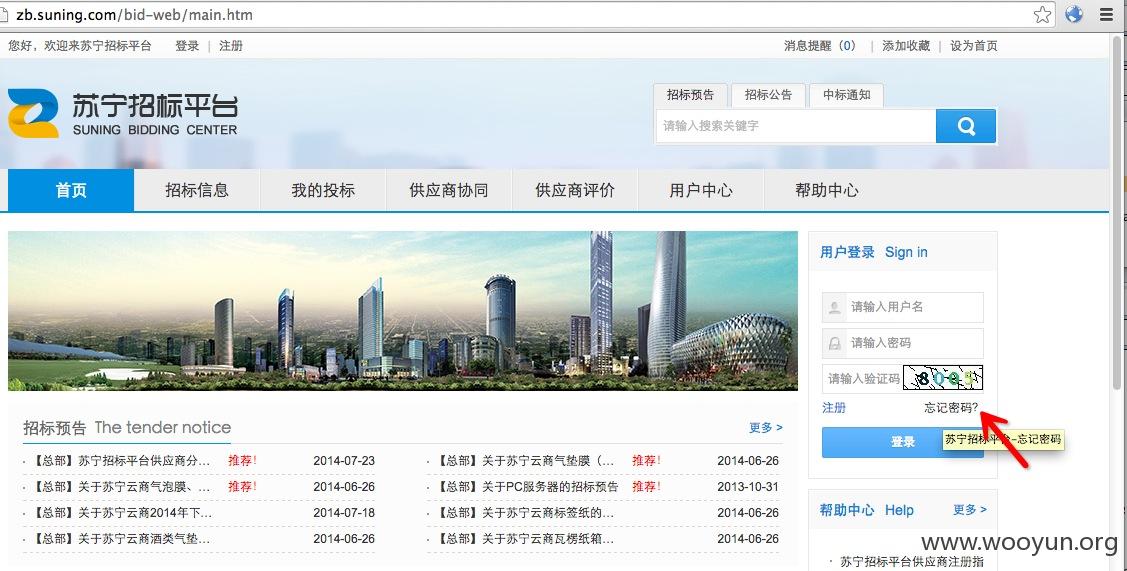Click the 招标预告 The tender notice heading

coord(127,428)
